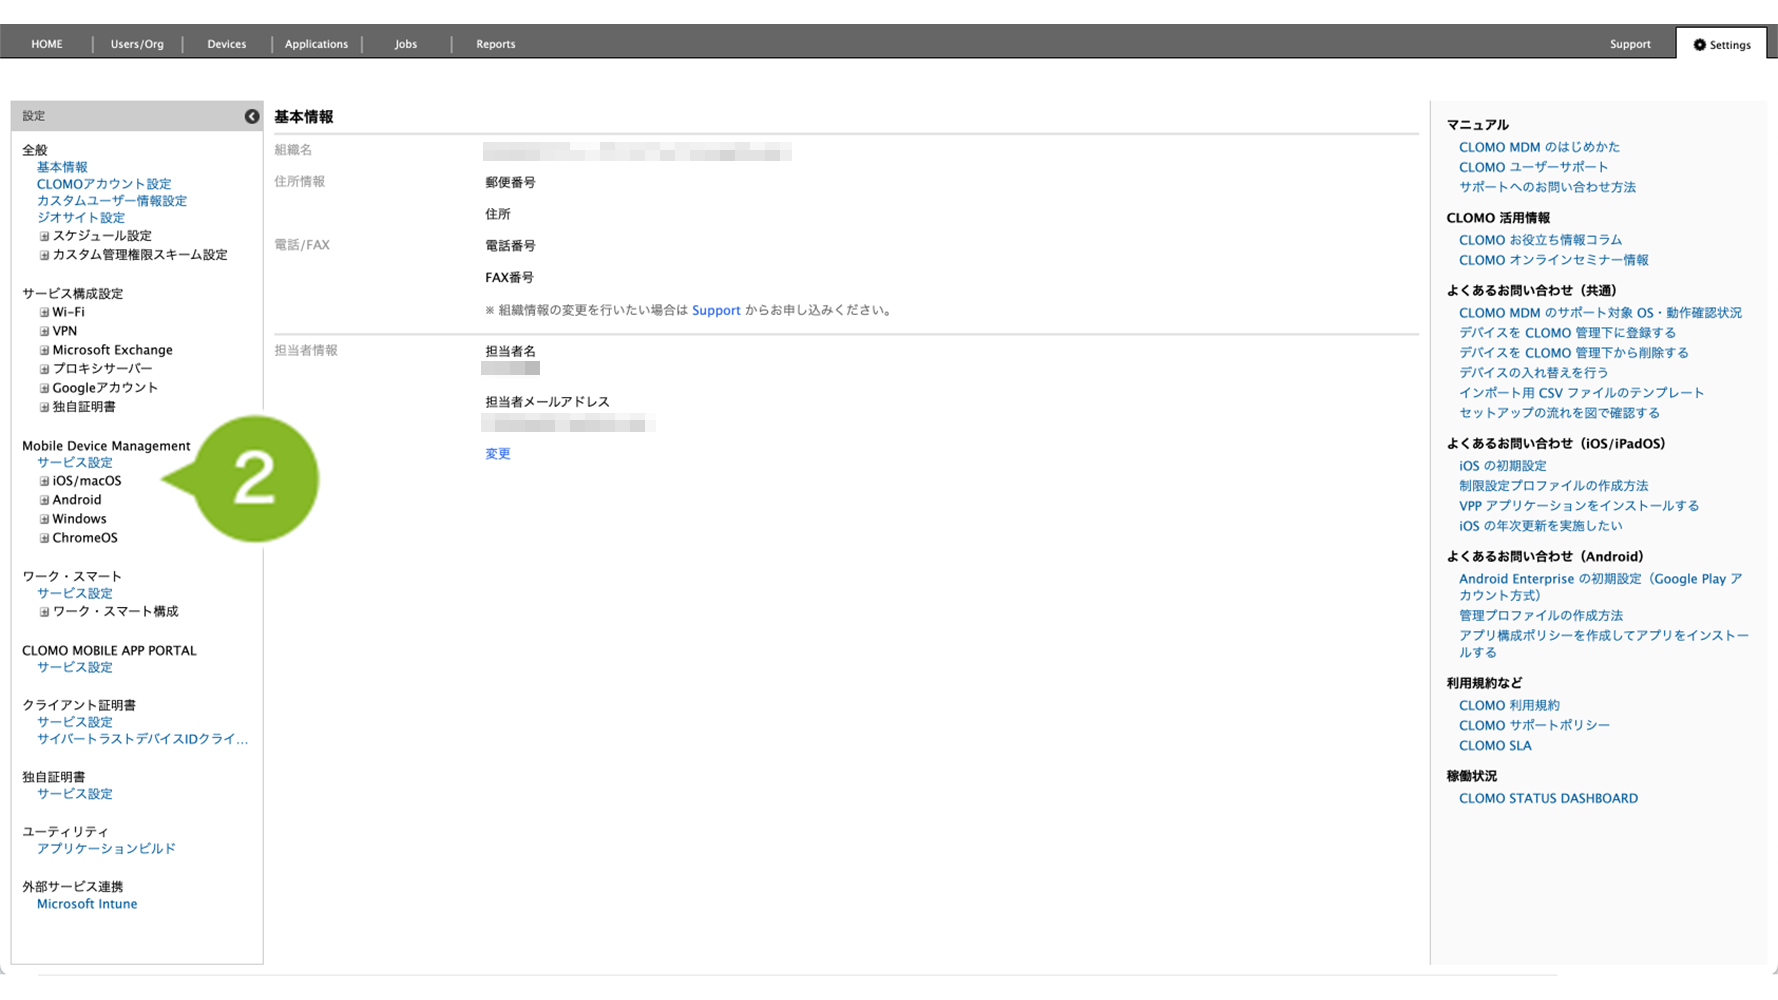Open アプリケーションビルド utility link

(106, 849)
